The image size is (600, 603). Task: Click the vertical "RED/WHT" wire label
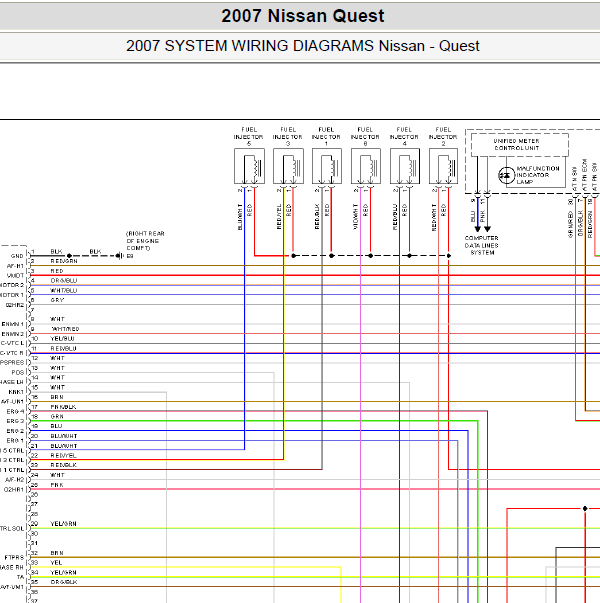point(434,217)
